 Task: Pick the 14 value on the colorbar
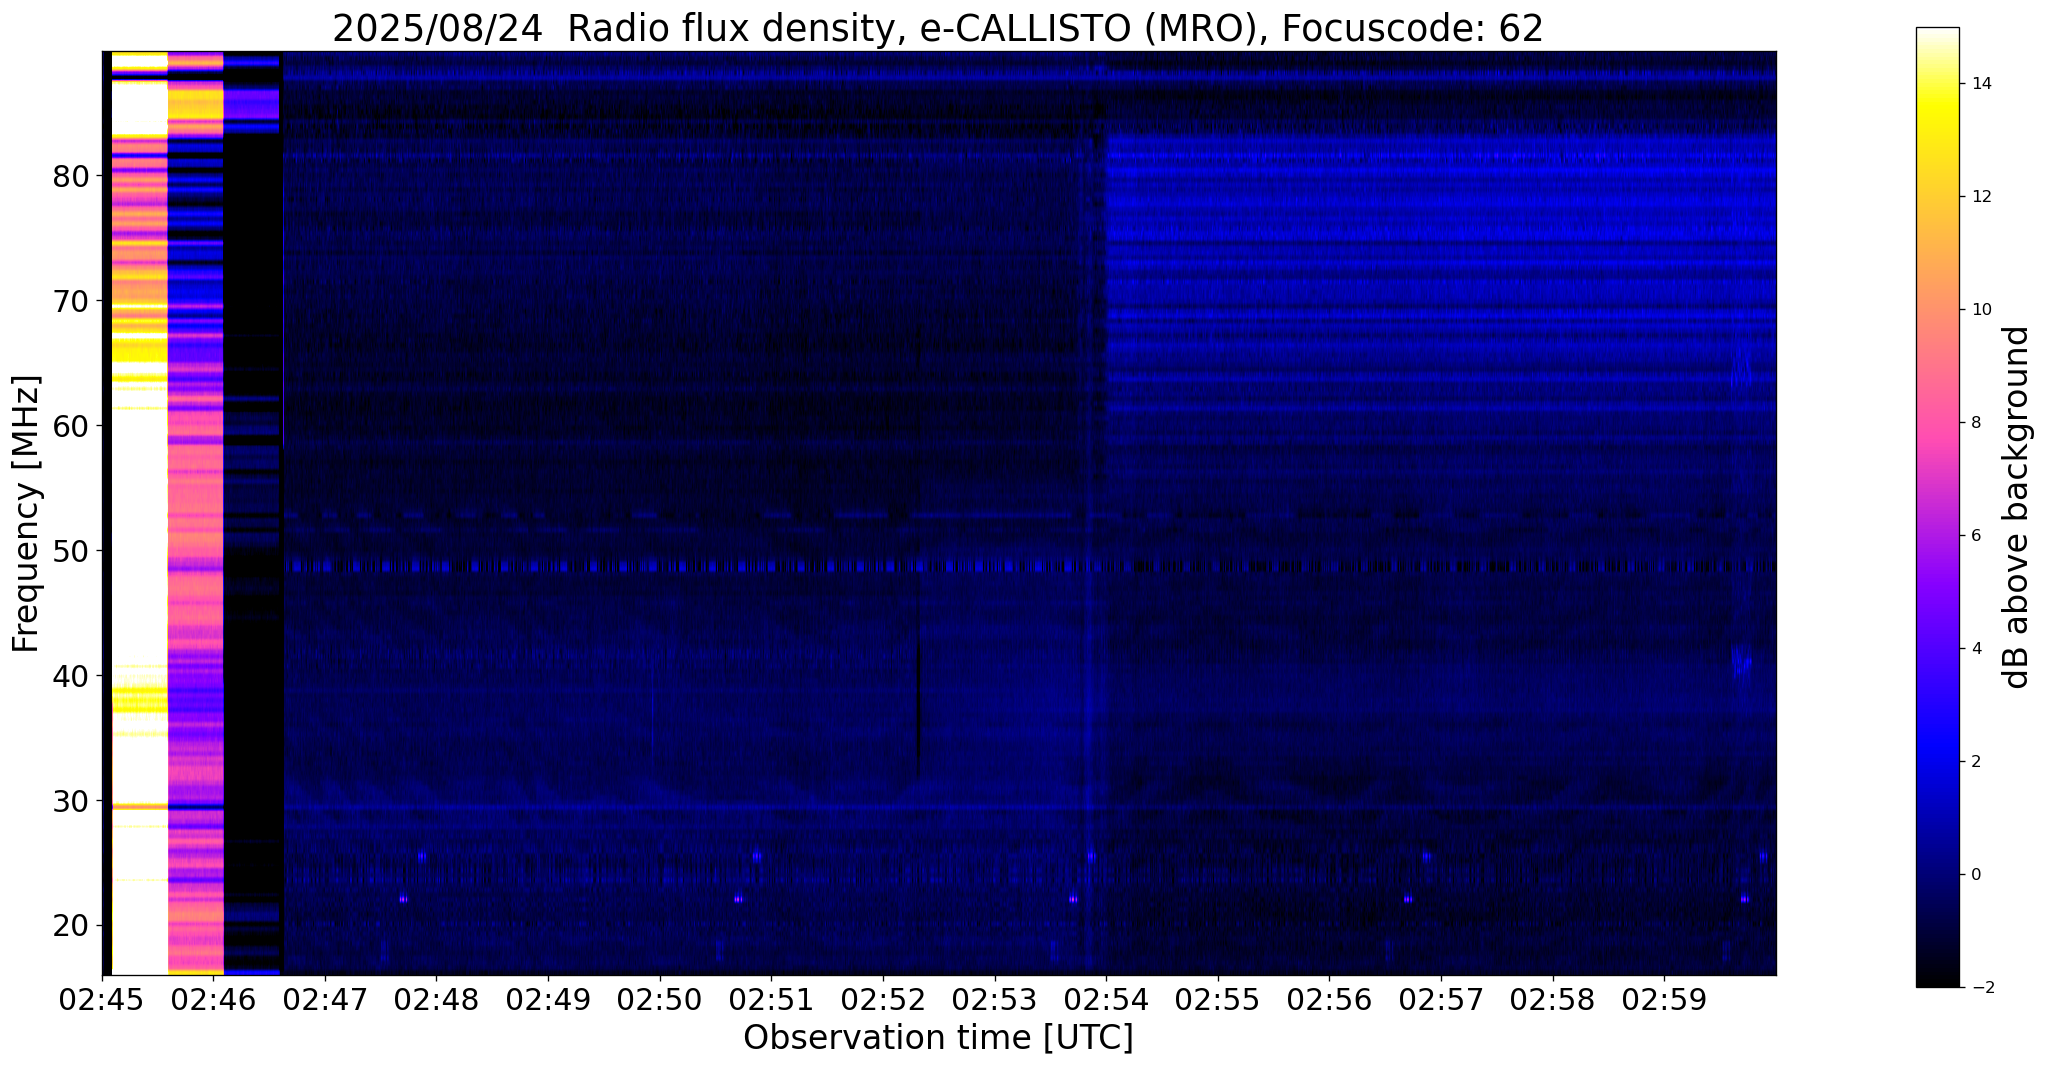click(1979, 84)
